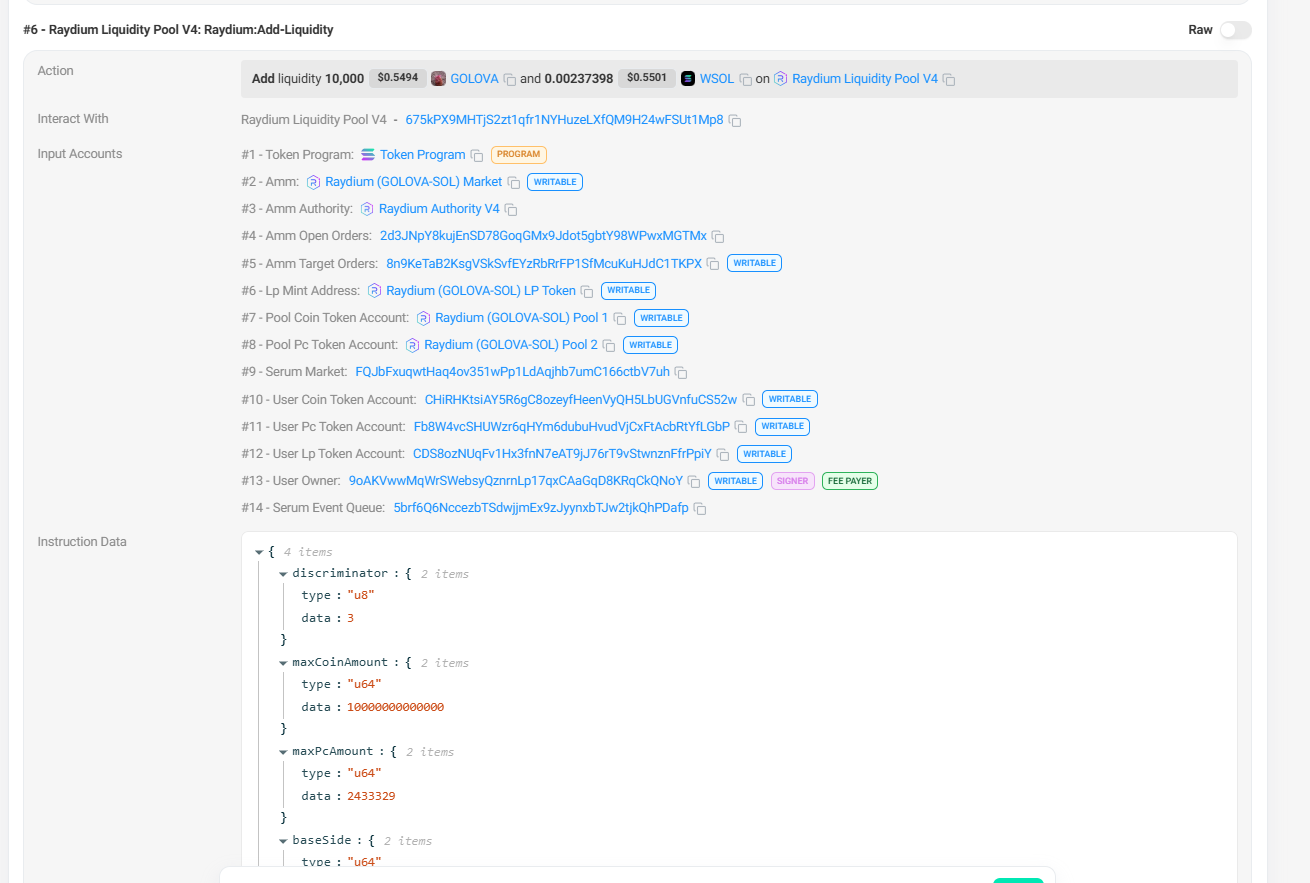Click the WSOL token logo icon
Image resolution: width=1310 pixels, height=883 pixels.
point(688,78)
